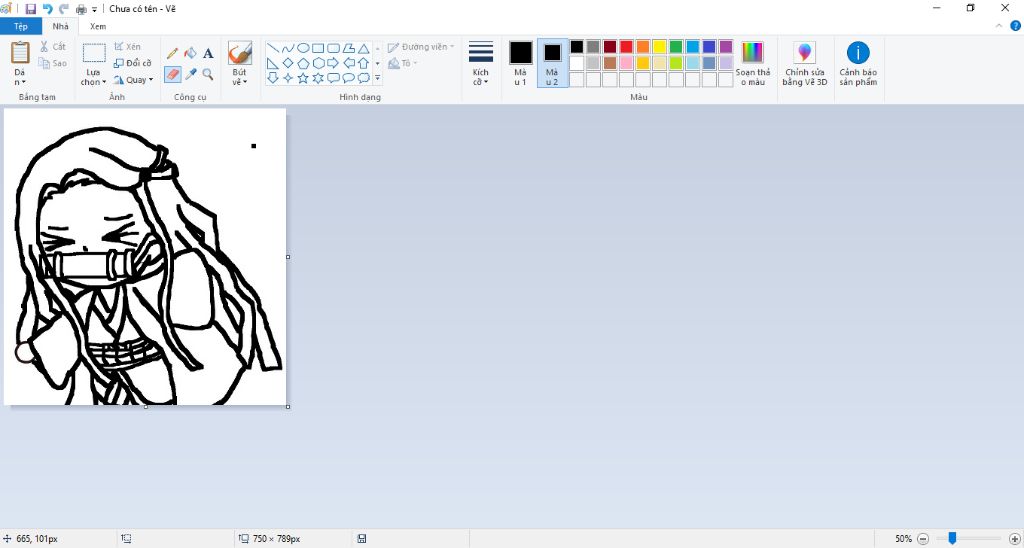Click Cảnh báo sản phẩm button
The width and height of the screenshot is (1024, 548).
pyautogui.click(x=858, y=63)
